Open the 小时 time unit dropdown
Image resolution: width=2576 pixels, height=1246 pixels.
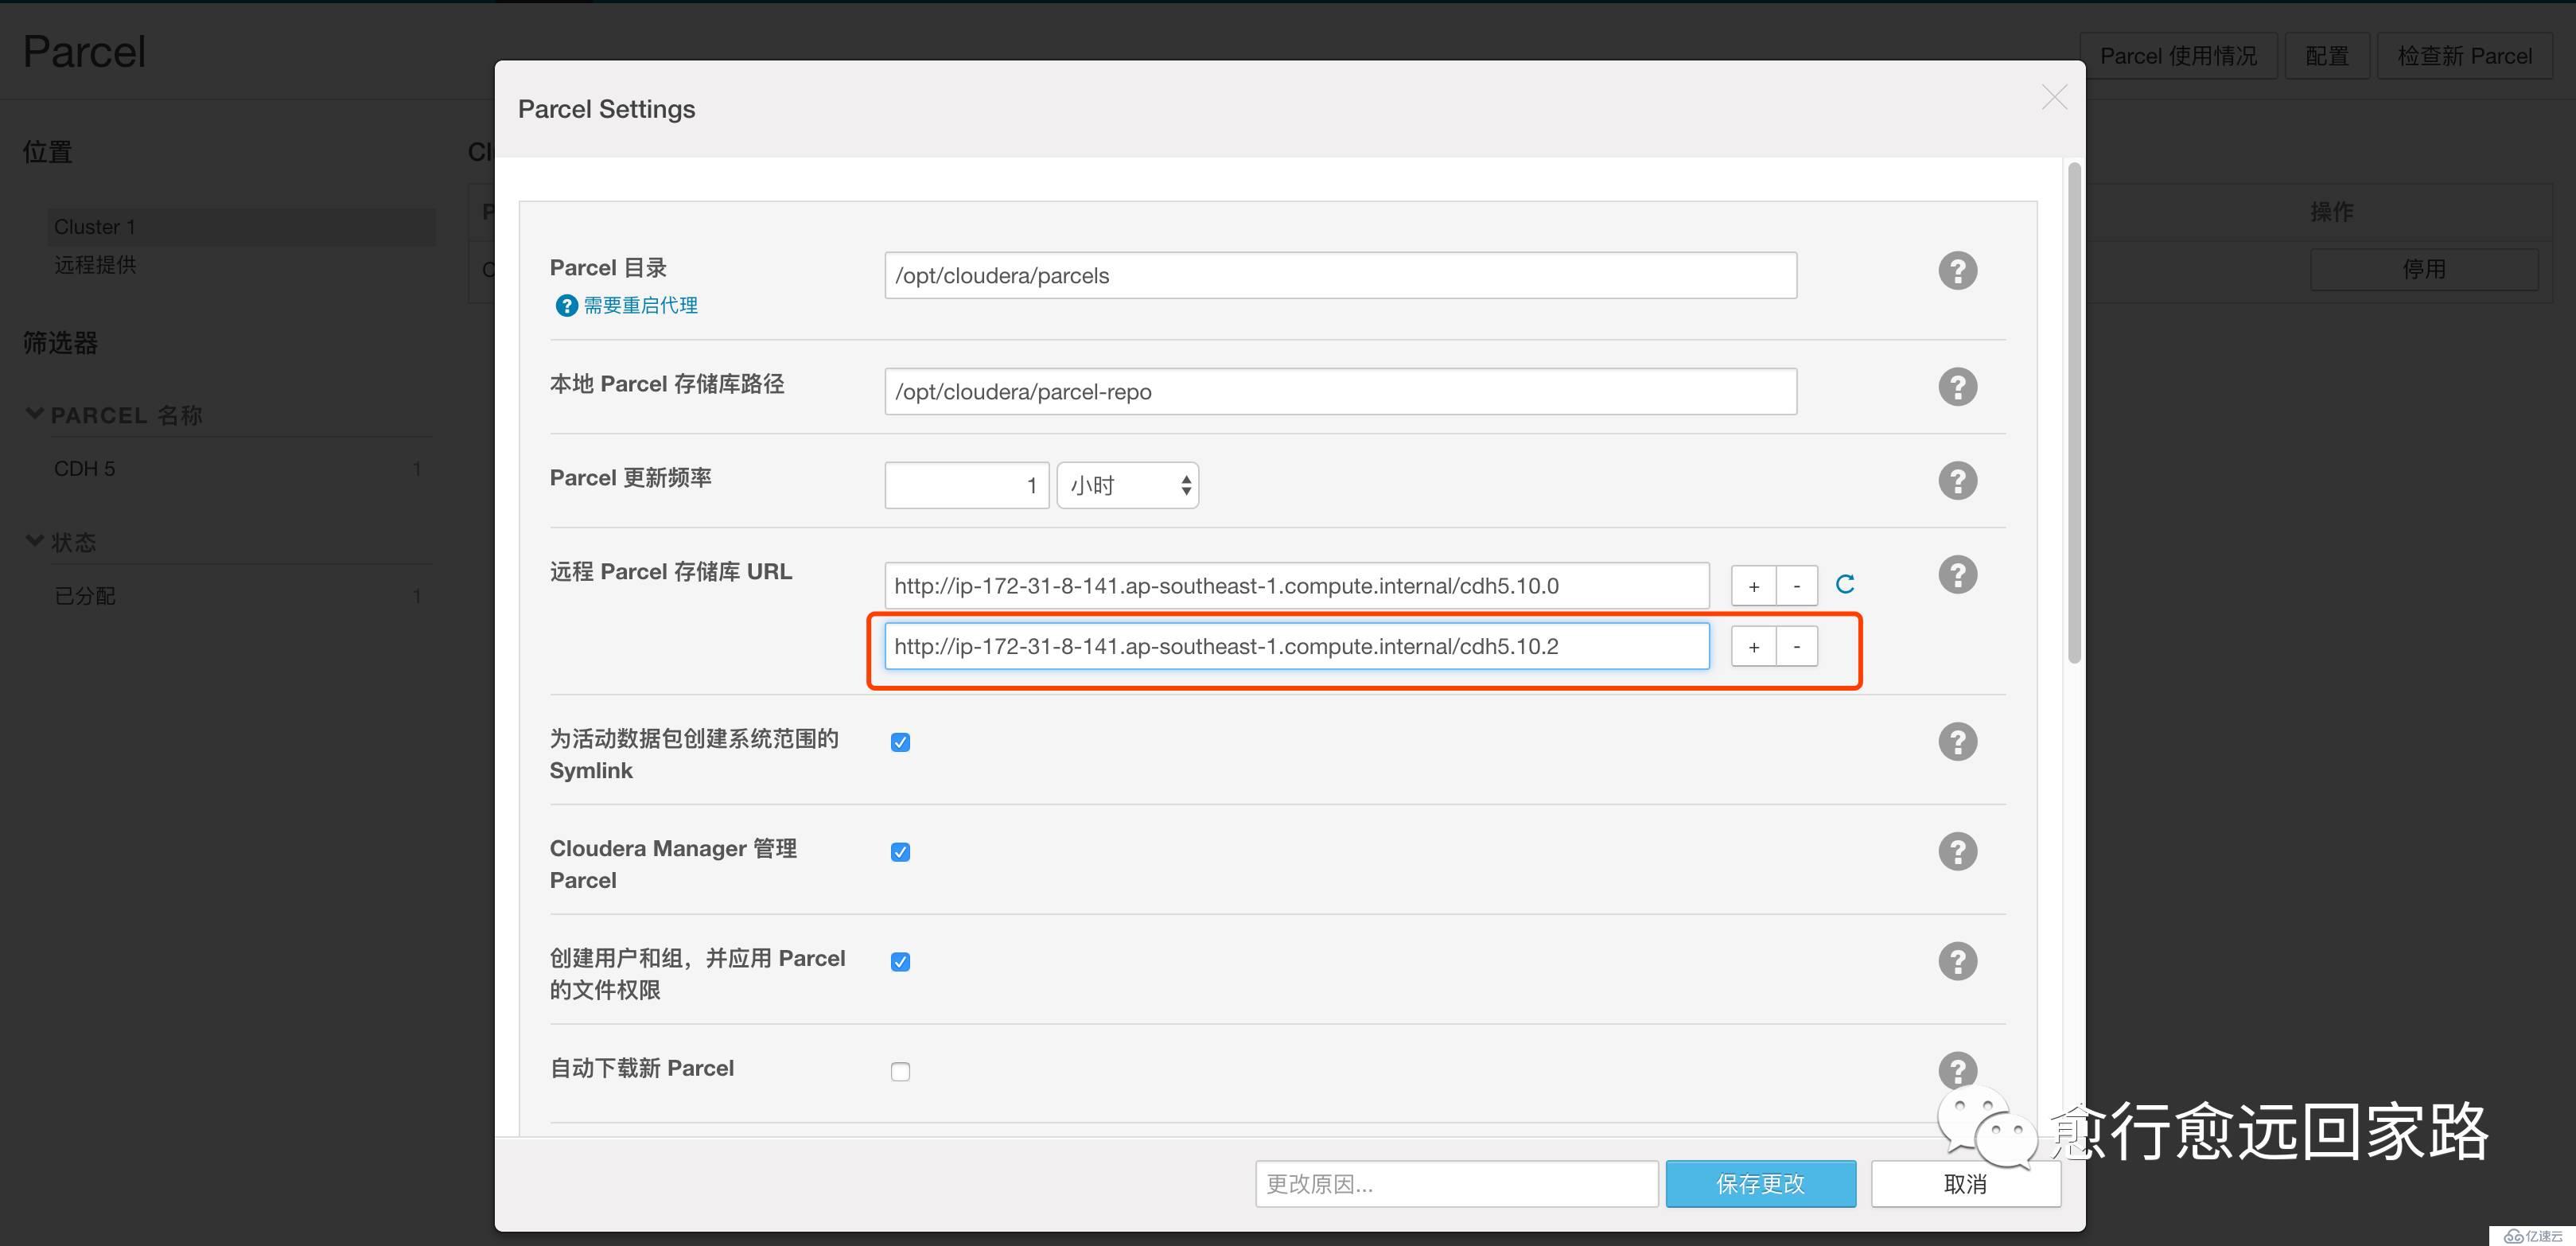[1127, 485]
